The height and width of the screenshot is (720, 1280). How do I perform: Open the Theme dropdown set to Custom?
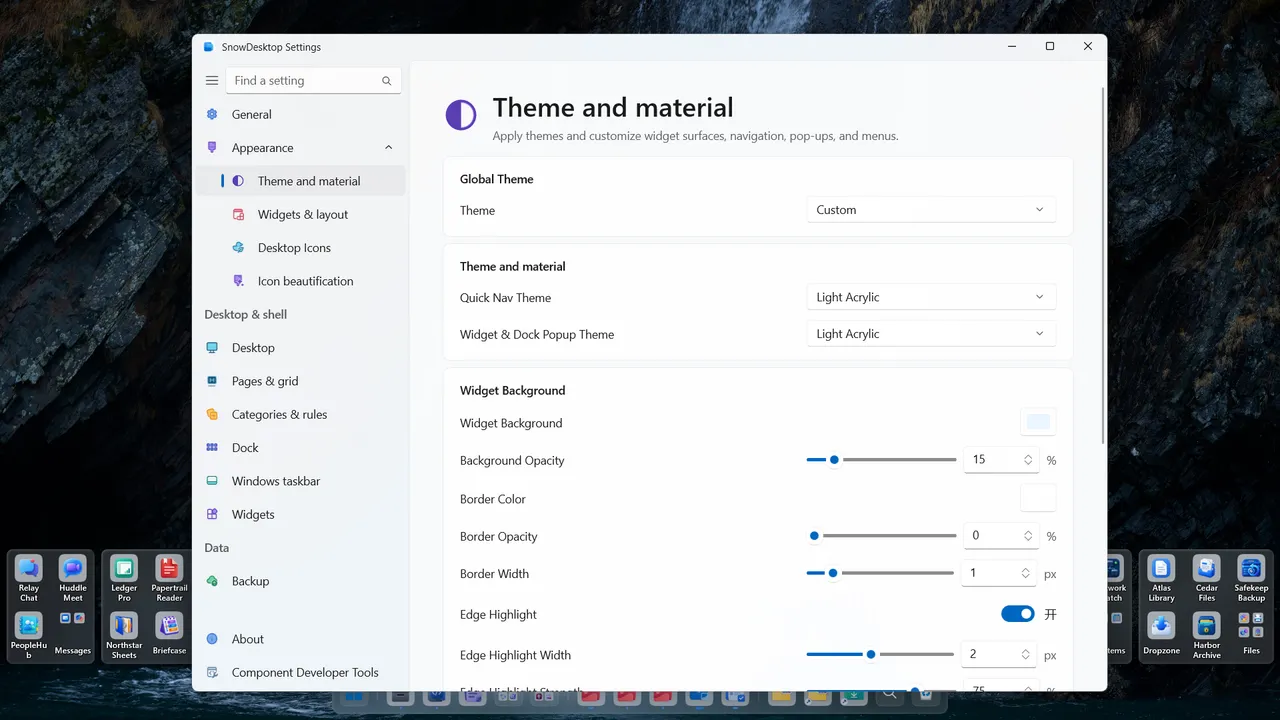click(x=931, y=210)
